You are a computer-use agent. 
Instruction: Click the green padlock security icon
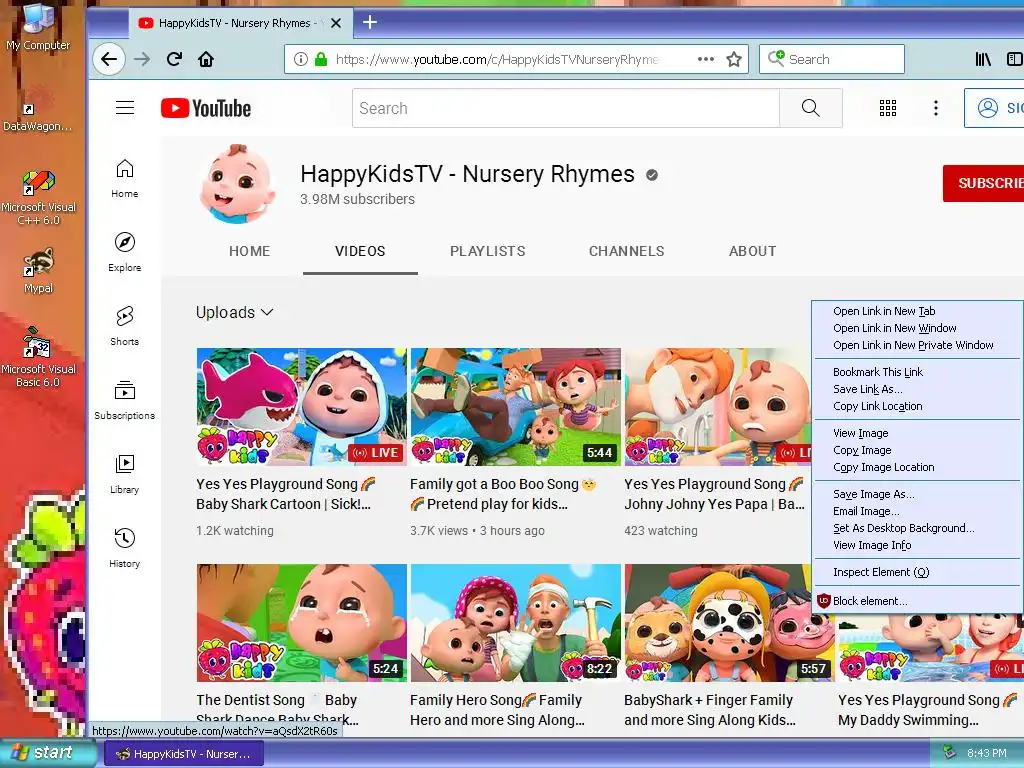[321, 59]
